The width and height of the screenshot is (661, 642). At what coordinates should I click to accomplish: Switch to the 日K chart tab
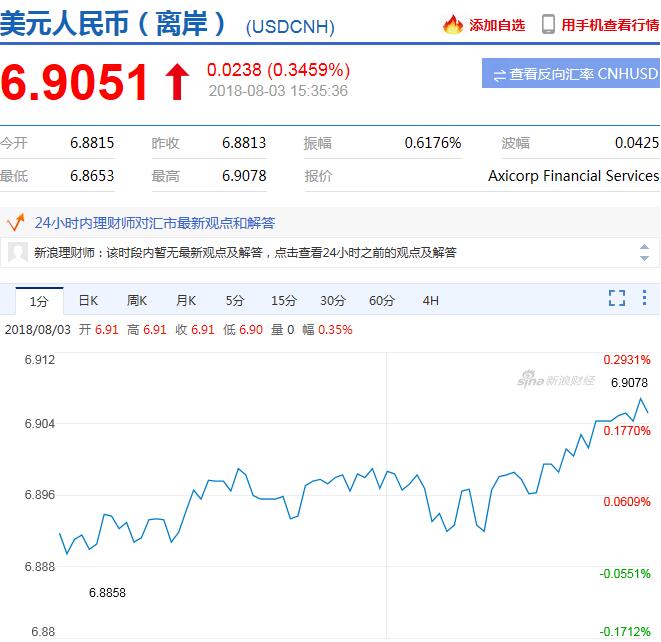point(88,300)
